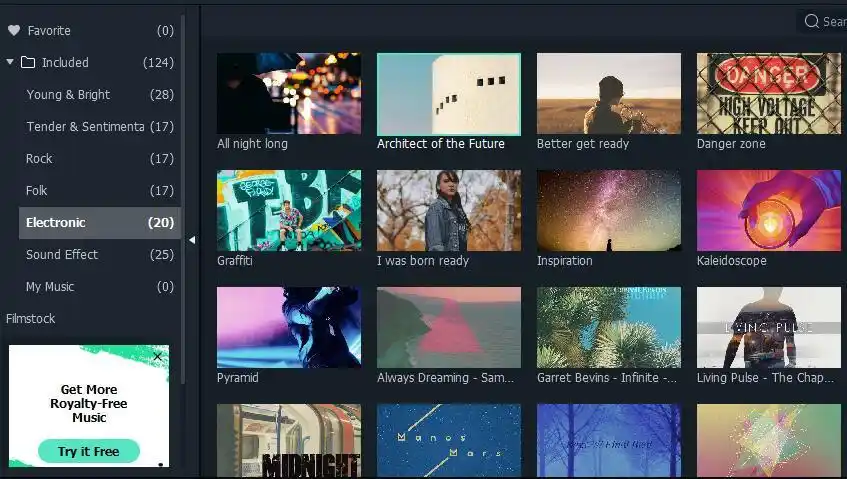
Task: Click the Included folder icon
Action: click(x=28, y=62)
